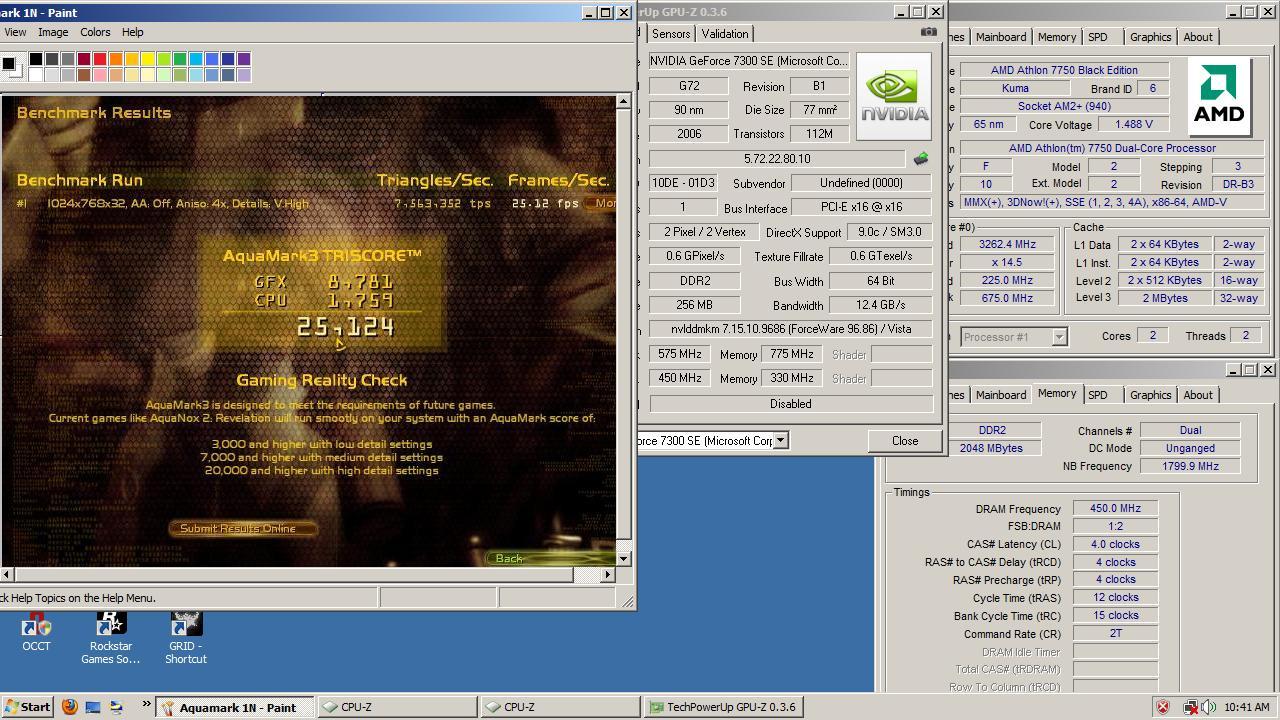Open the GRID desktop shortcut
The height and width of the screenshot is (720, 1280).
click(x=186, y=638)
